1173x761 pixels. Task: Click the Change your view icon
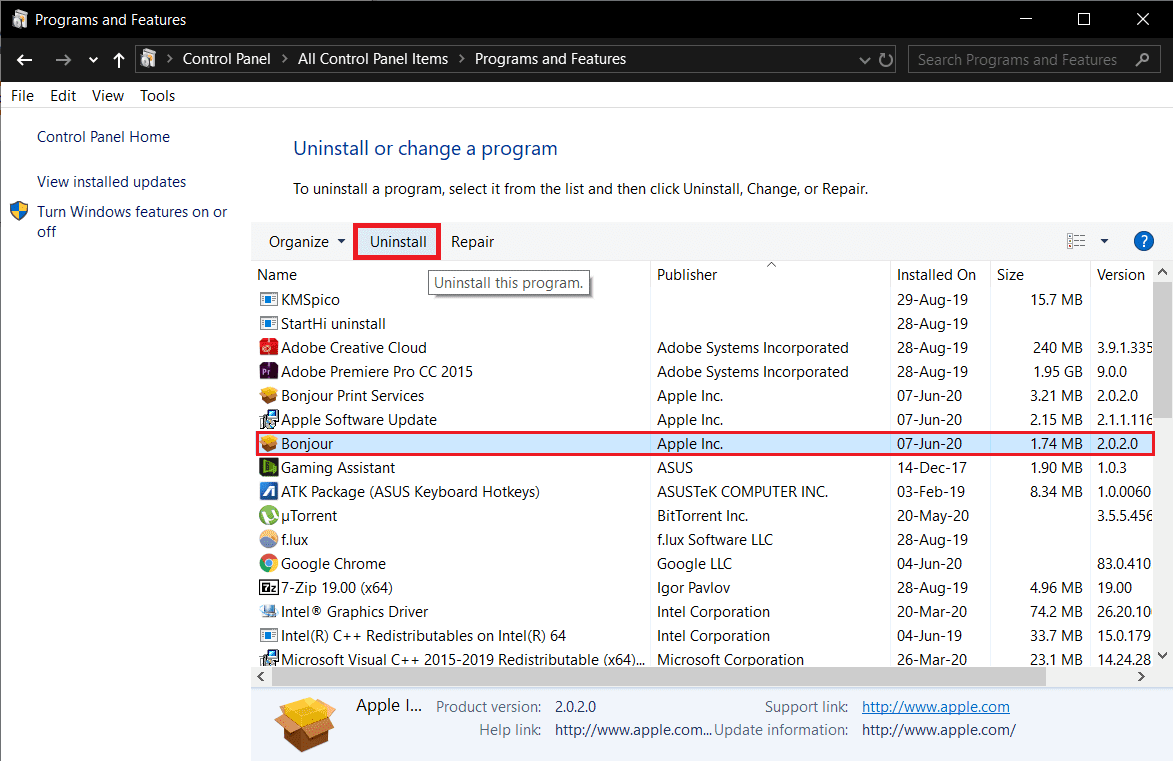[x=1076, y=241]
